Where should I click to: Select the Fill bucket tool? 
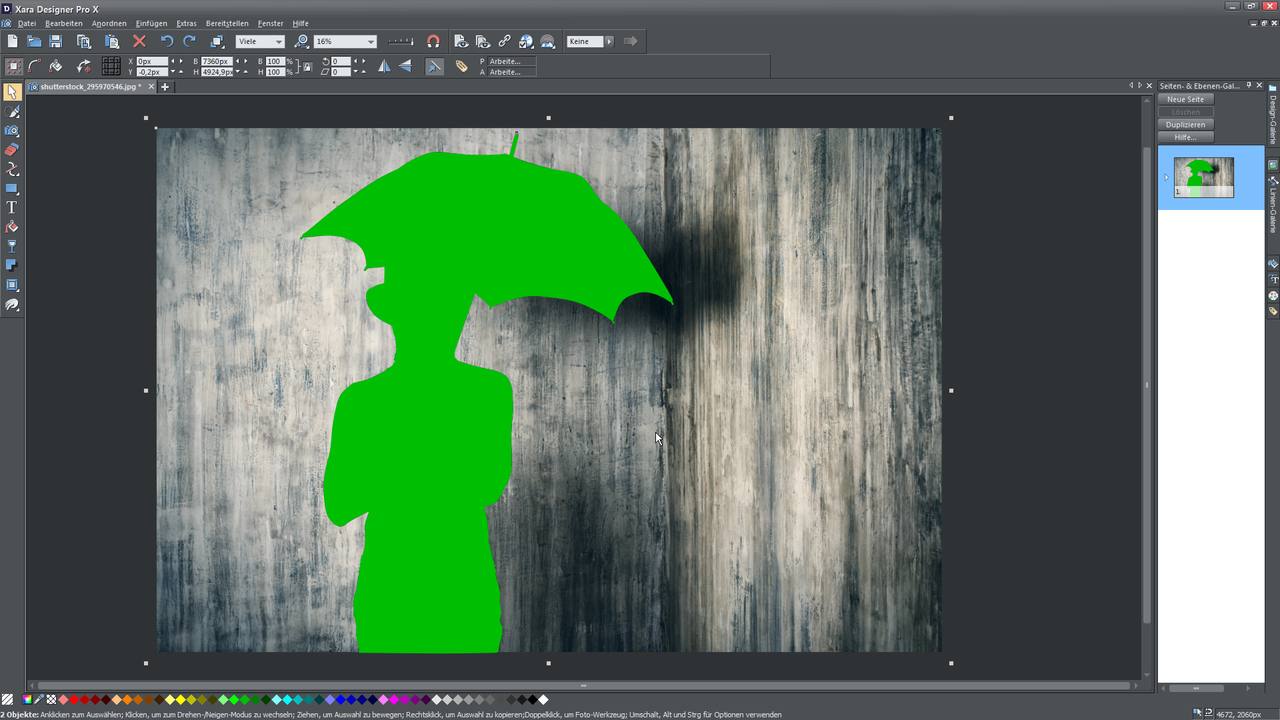coord(12,227)
